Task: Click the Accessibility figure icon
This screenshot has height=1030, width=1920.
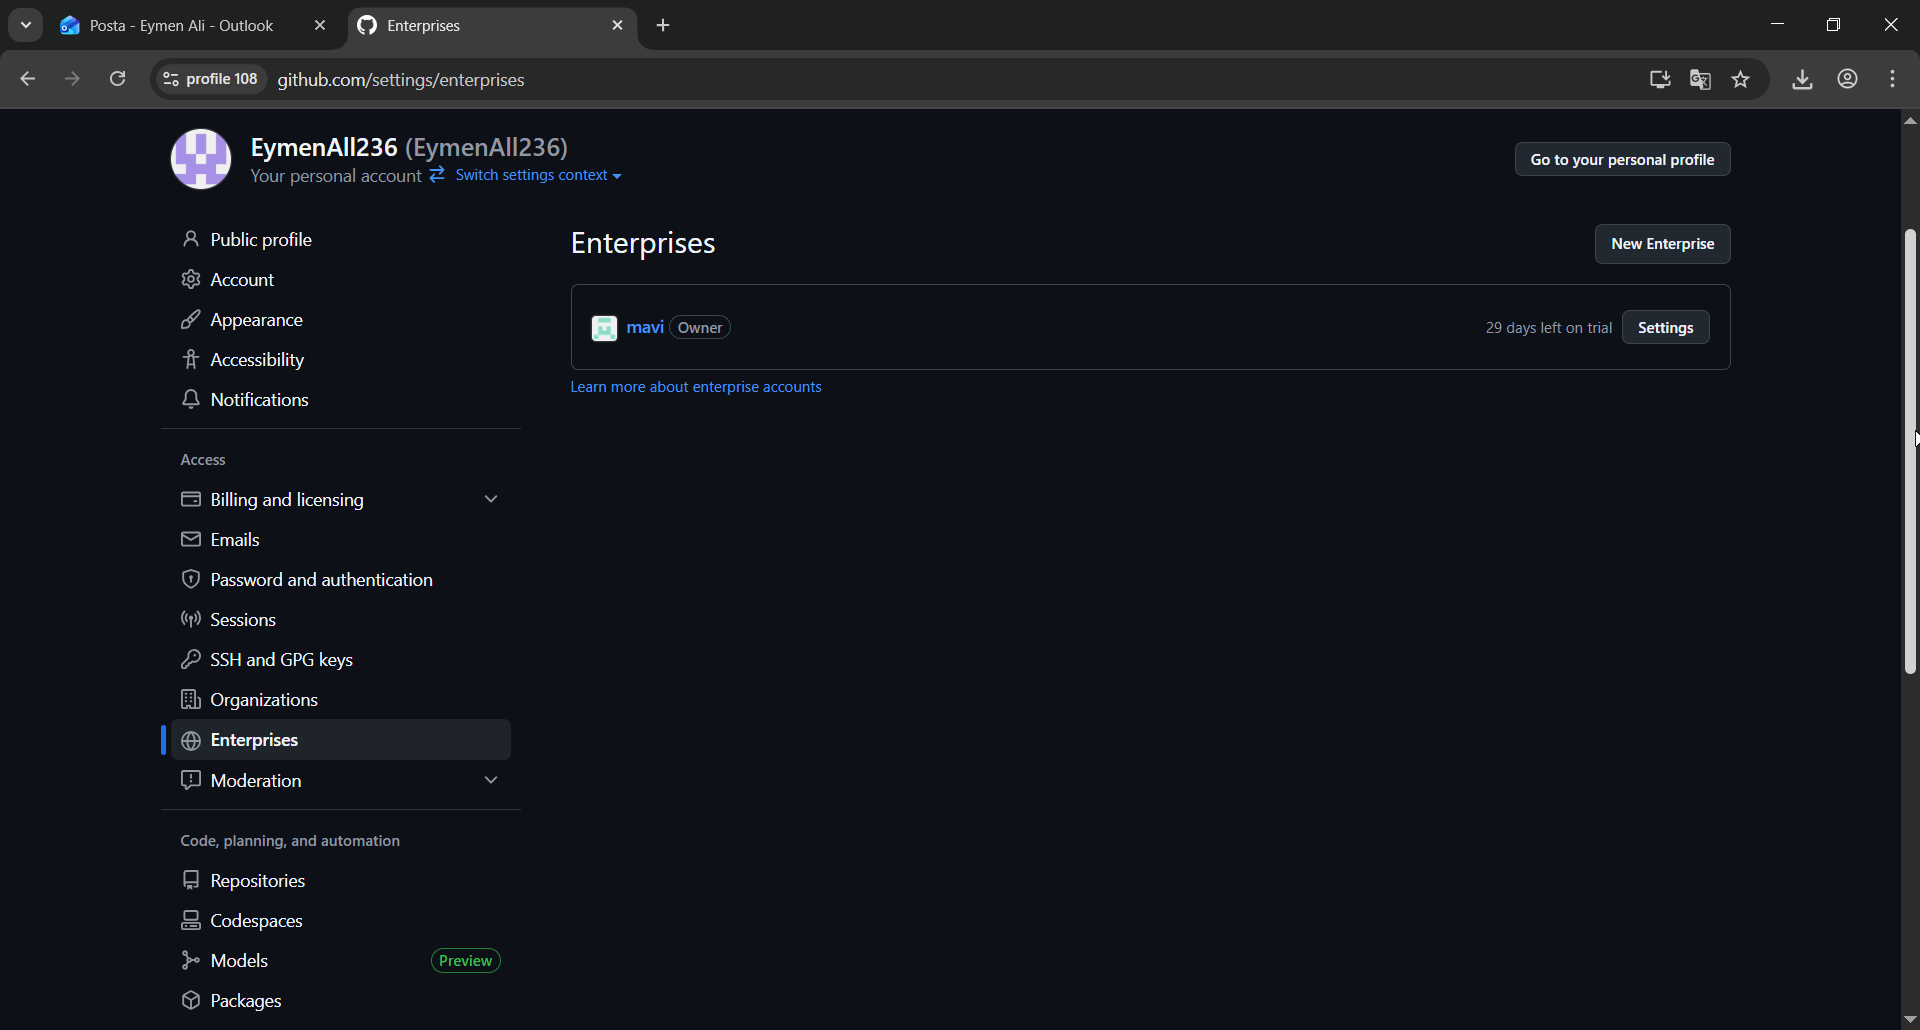Action: point(190,360)
